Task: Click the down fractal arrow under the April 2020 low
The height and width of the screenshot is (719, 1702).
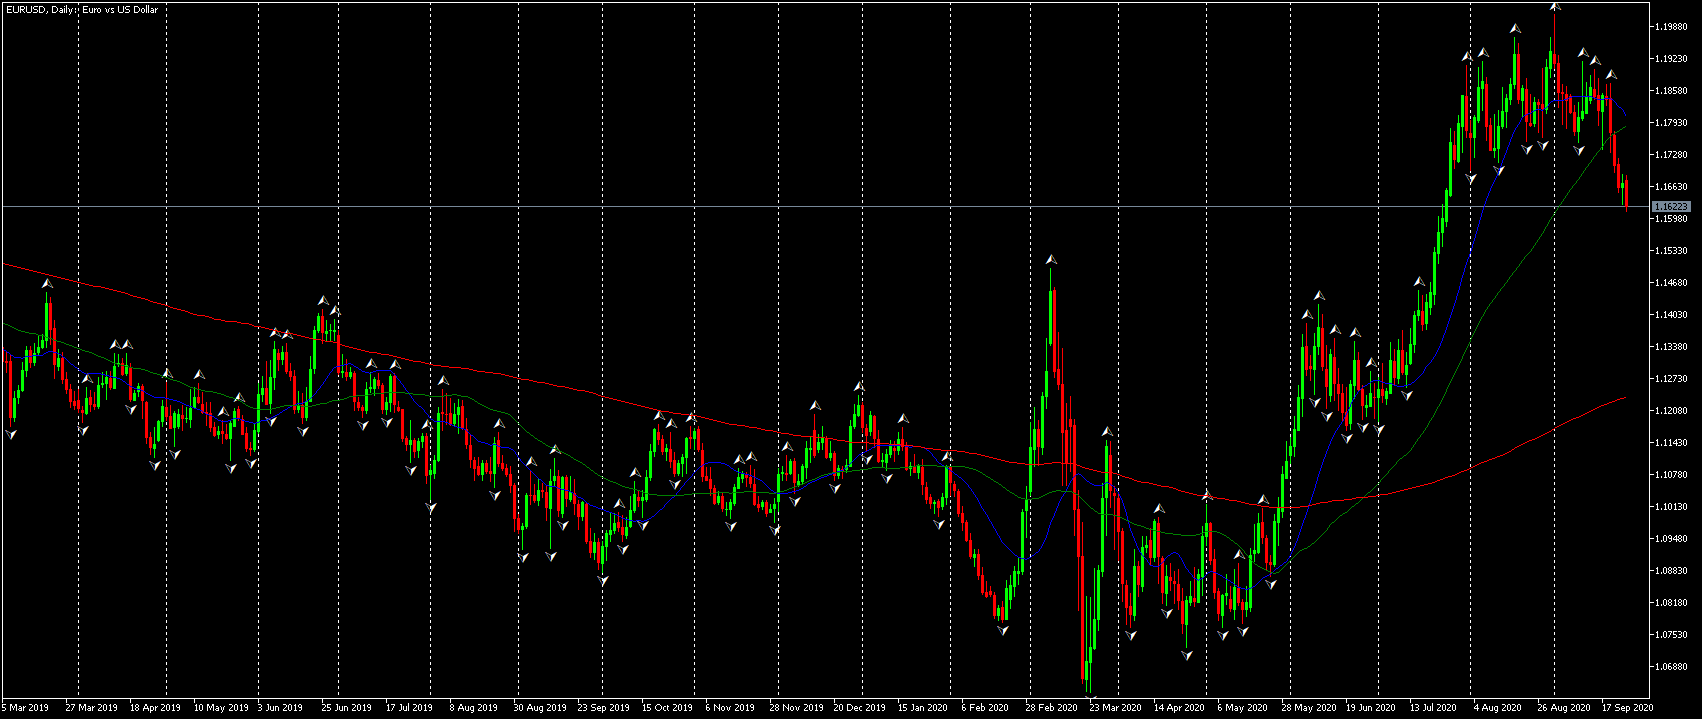Action: 1187,655
